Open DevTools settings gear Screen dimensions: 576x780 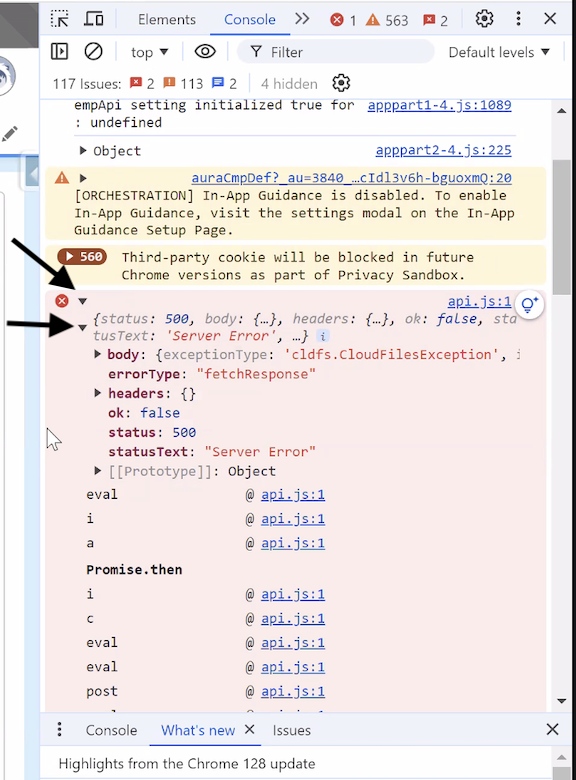coord(484,19)
